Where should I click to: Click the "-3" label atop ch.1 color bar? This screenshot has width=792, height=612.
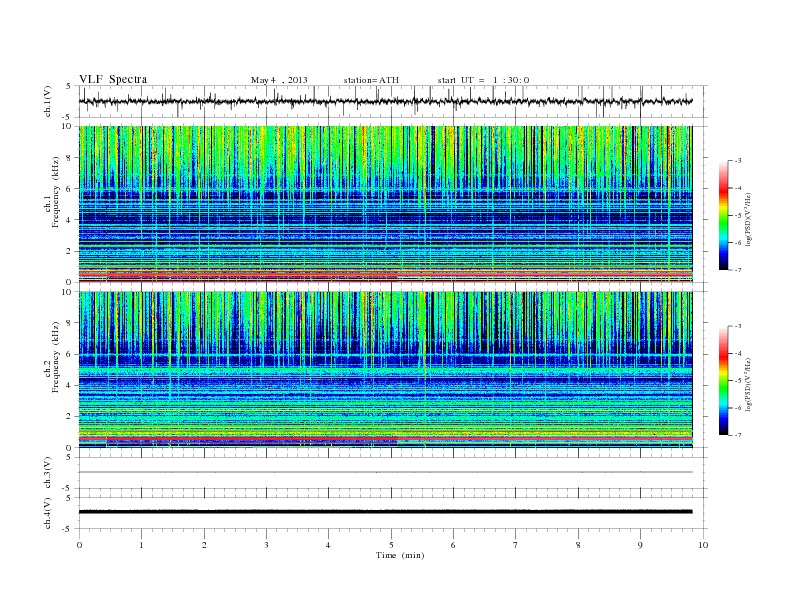tap(737, 161)
